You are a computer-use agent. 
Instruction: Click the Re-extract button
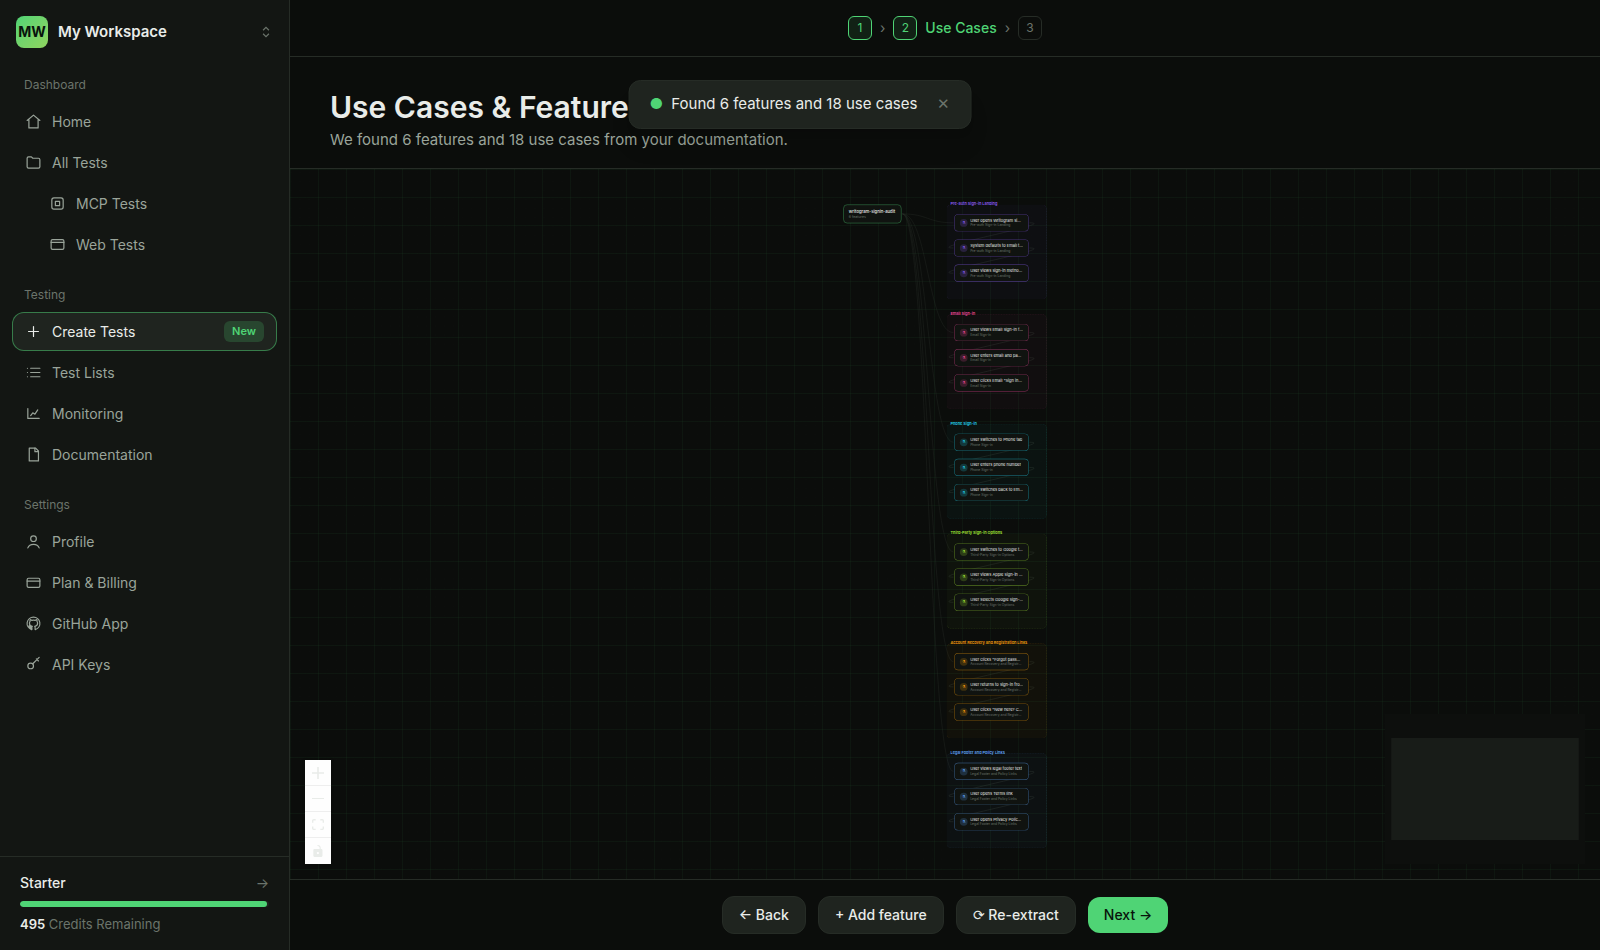1016,915
